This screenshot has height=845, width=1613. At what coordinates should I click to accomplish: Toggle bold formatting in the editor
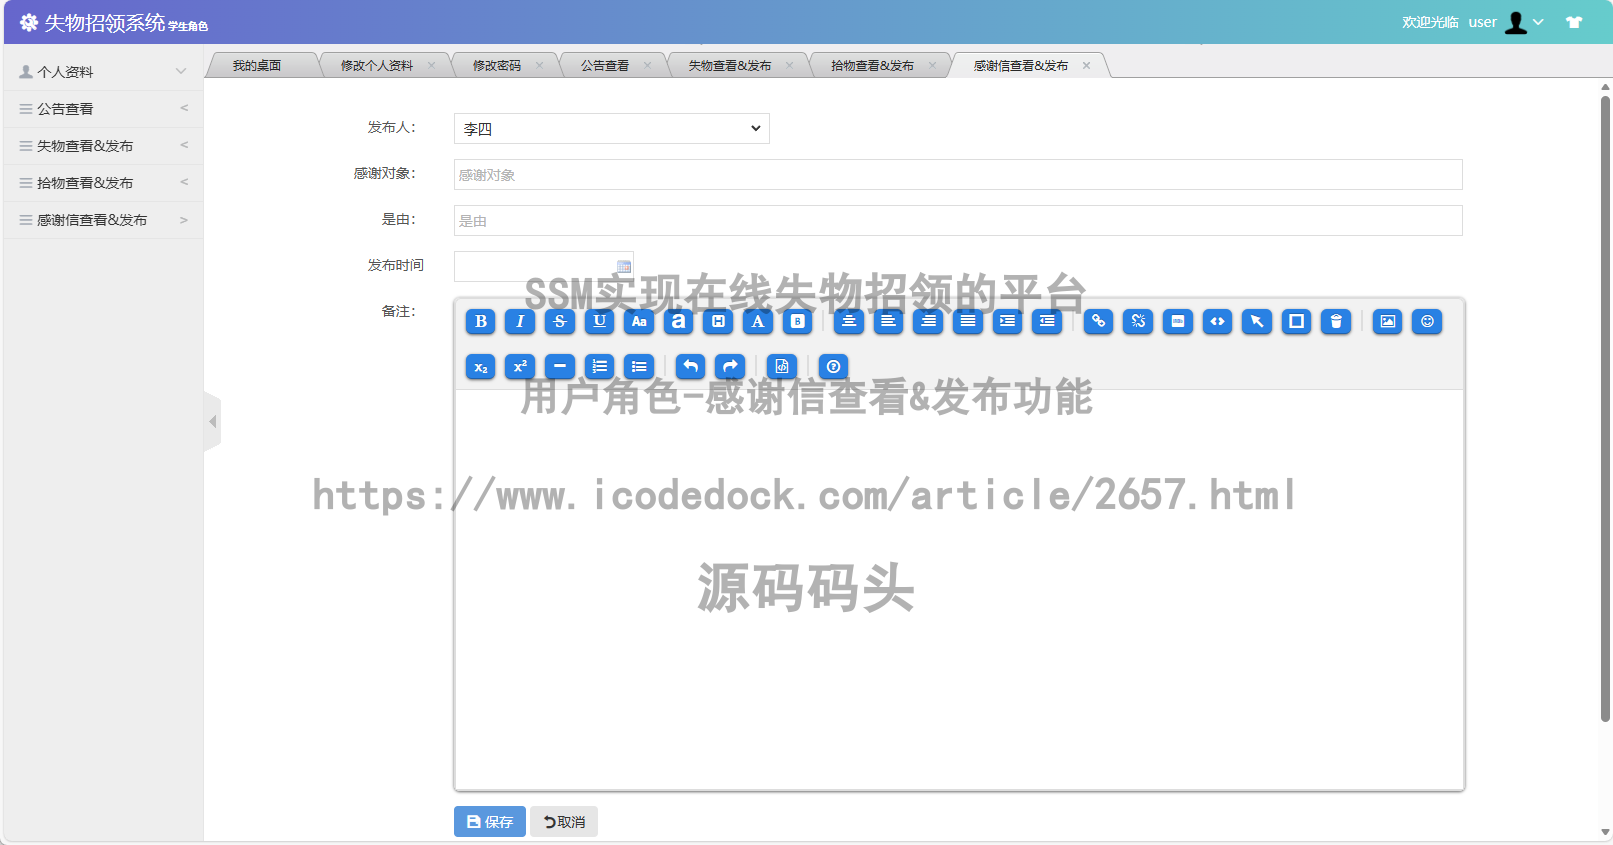pos(480,321)
